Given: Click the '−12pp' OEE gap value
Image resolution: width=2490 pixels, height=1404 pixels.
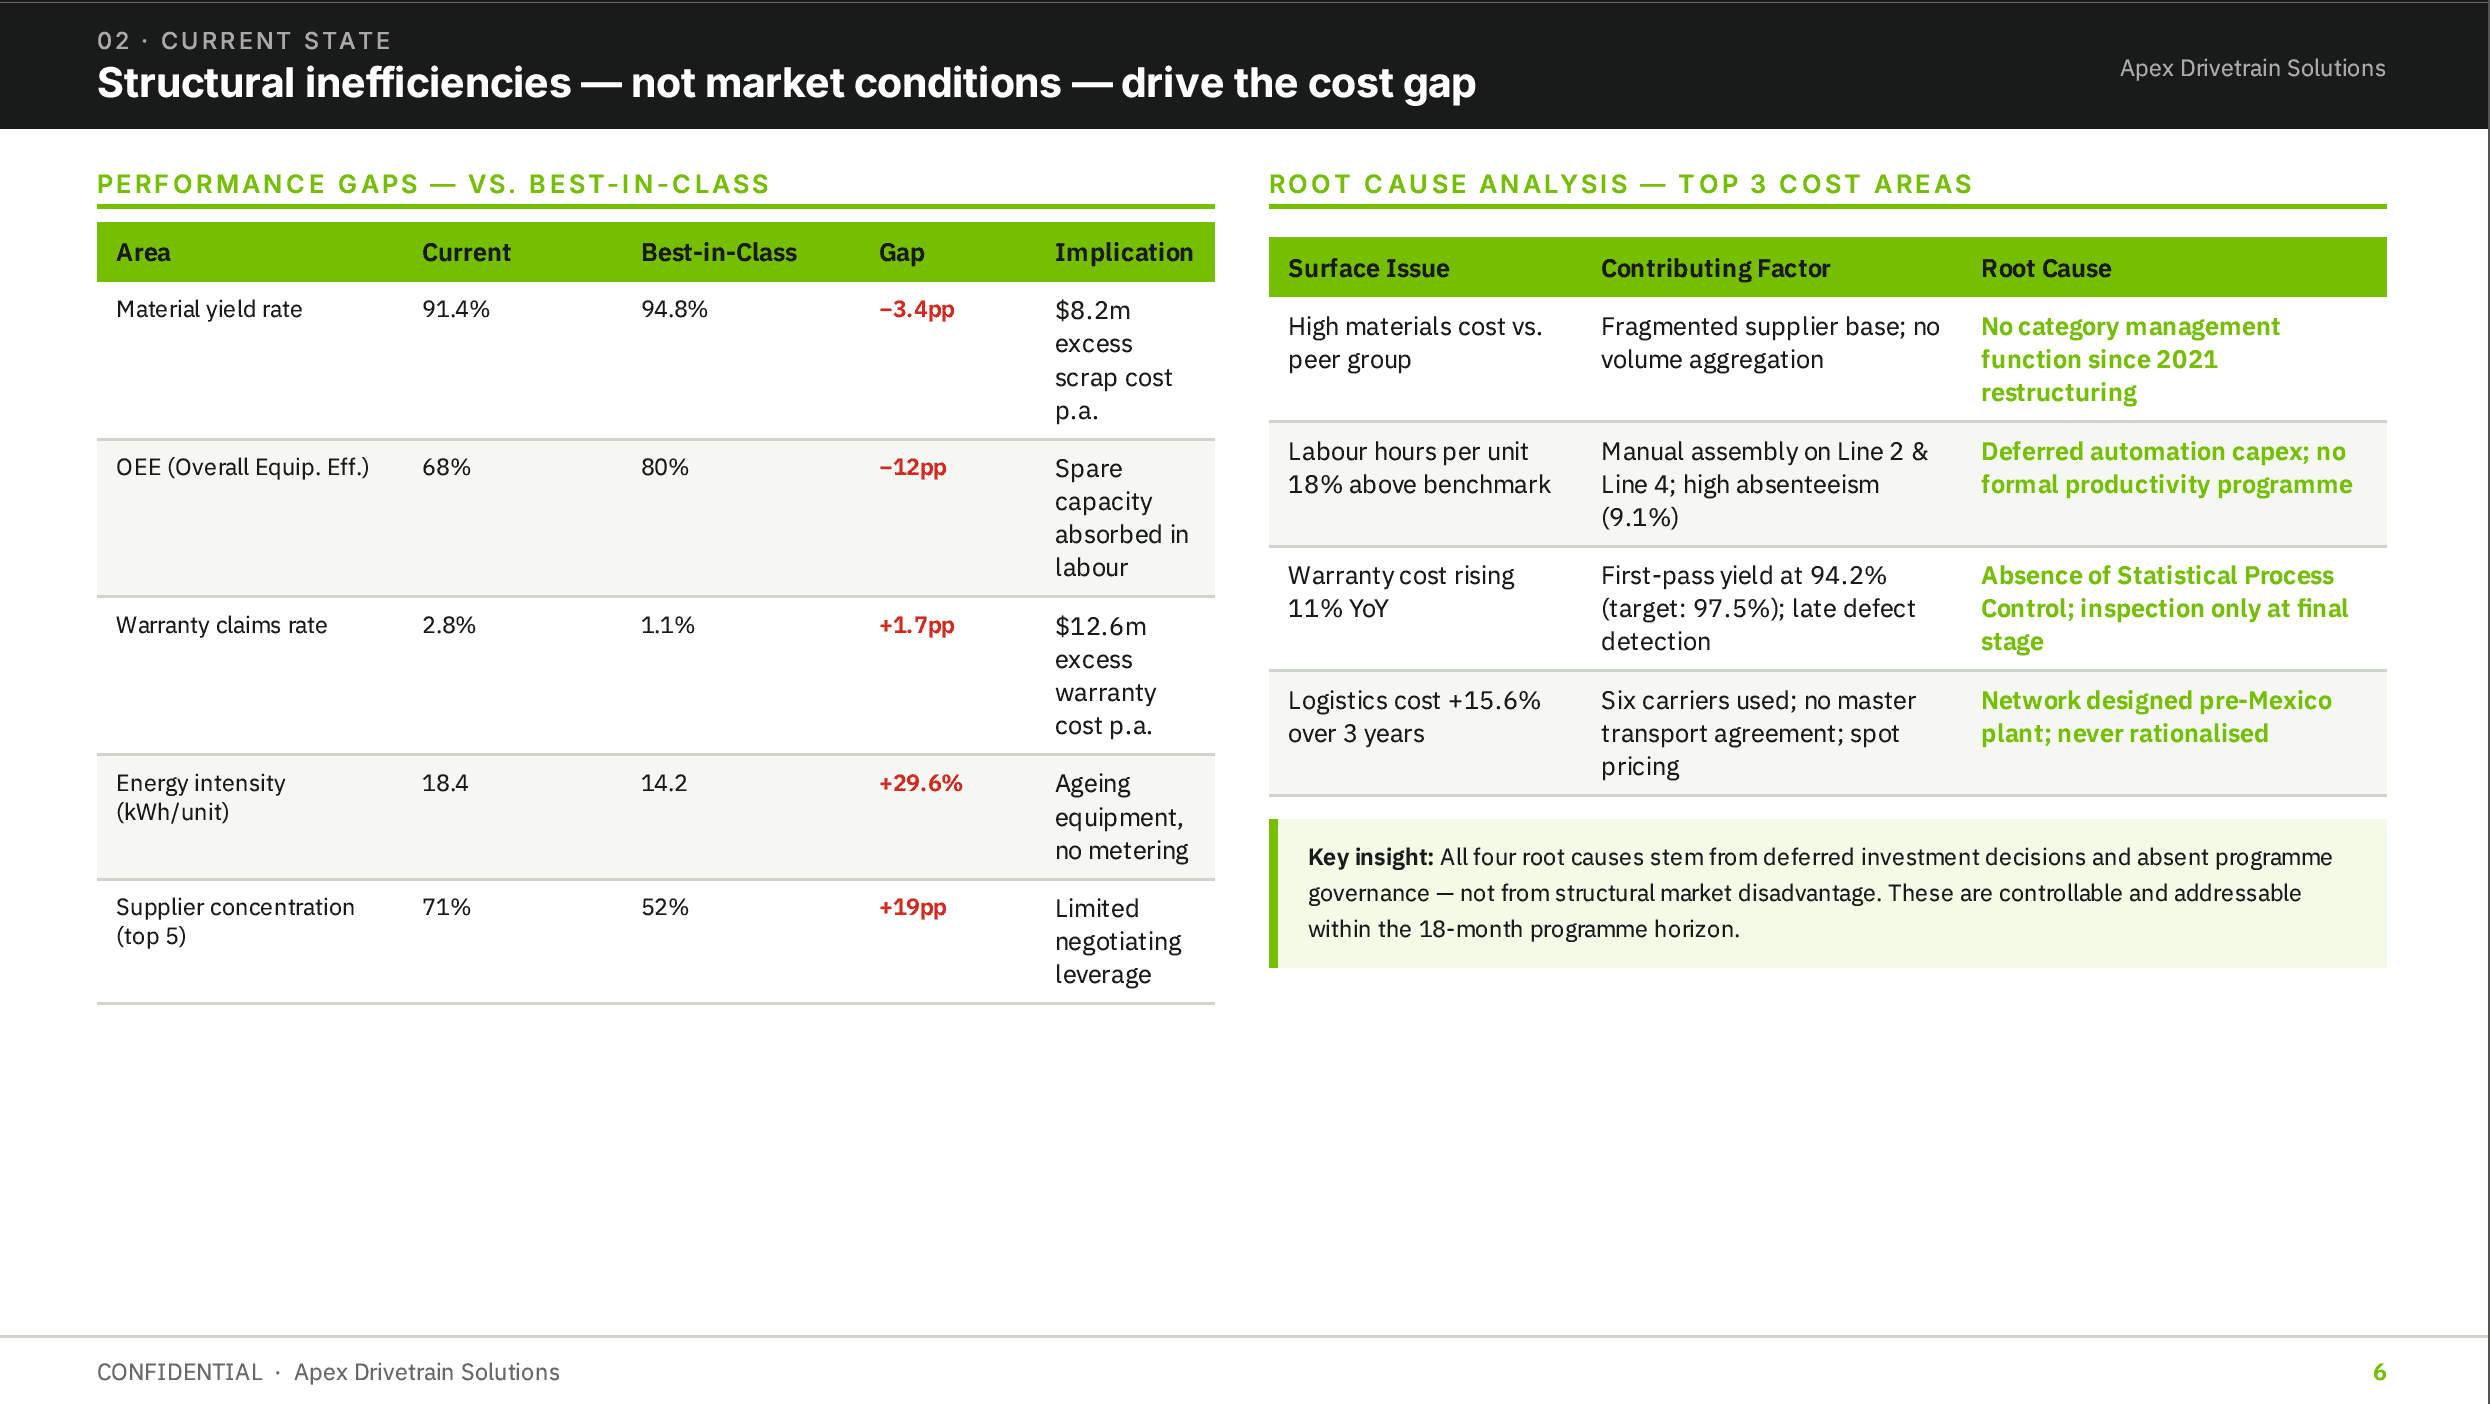Looking at the screenshot, I should click(x=913, y=467).
